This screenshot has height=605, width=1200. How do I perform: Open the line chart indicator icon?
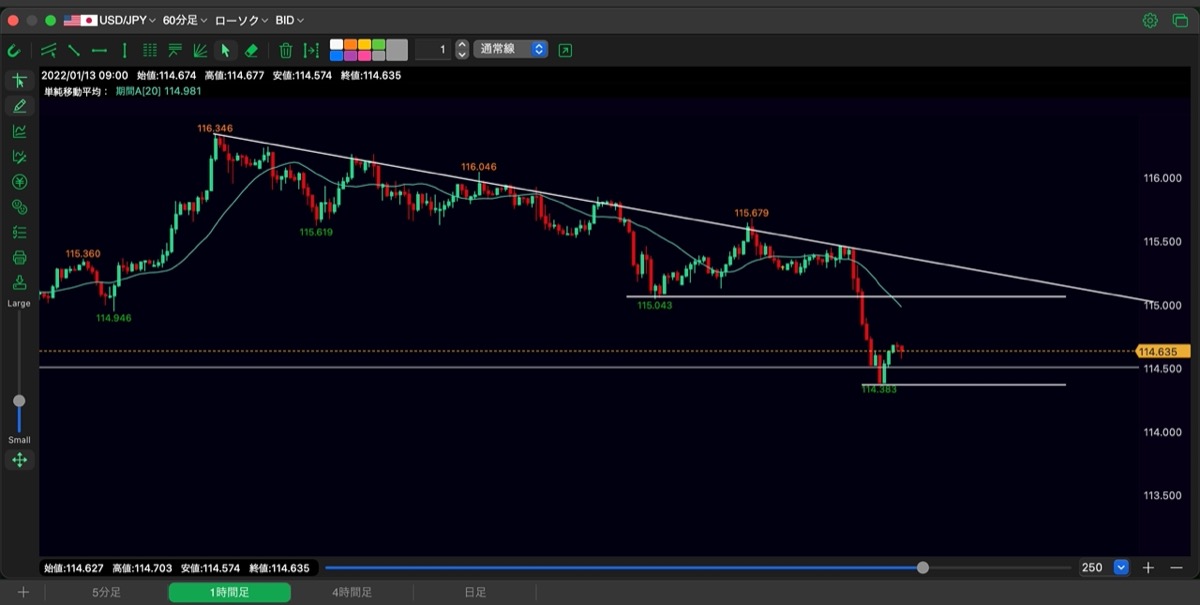click(x=19, y=131)
